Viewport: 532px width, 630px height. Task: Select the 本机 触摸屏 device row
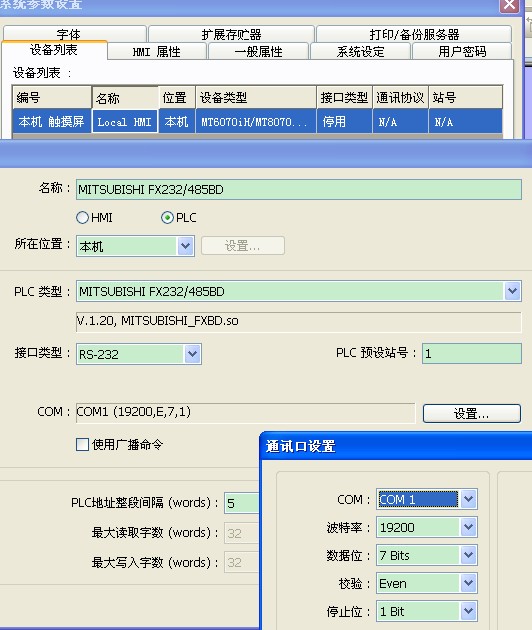point(257,121)
